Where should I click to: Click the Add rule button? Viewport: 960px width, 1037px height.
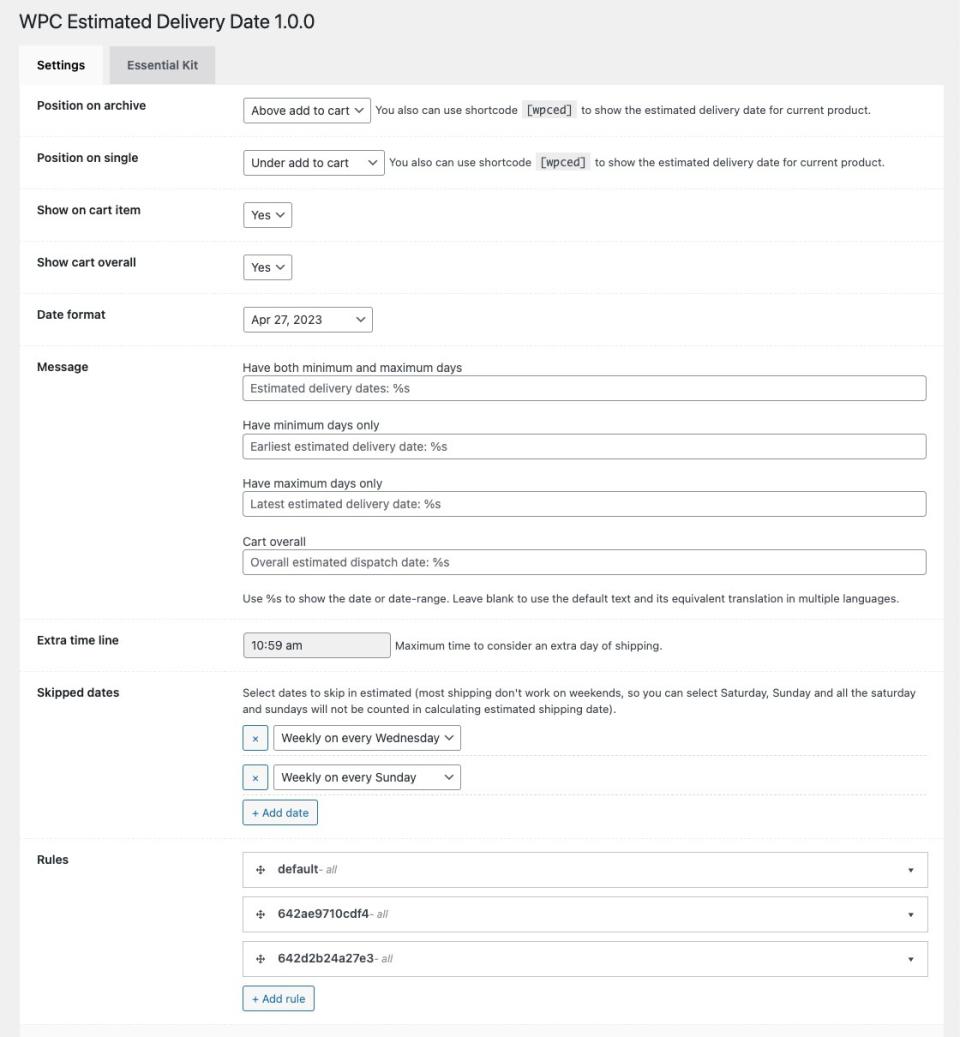[x=278, y=998]
